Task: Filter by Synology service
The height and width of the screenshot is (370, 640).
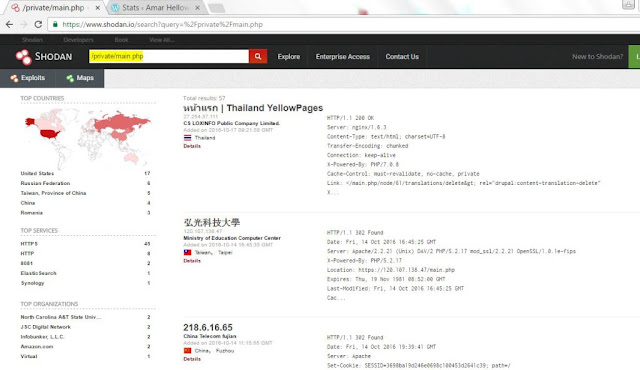Action: [32, 283]
